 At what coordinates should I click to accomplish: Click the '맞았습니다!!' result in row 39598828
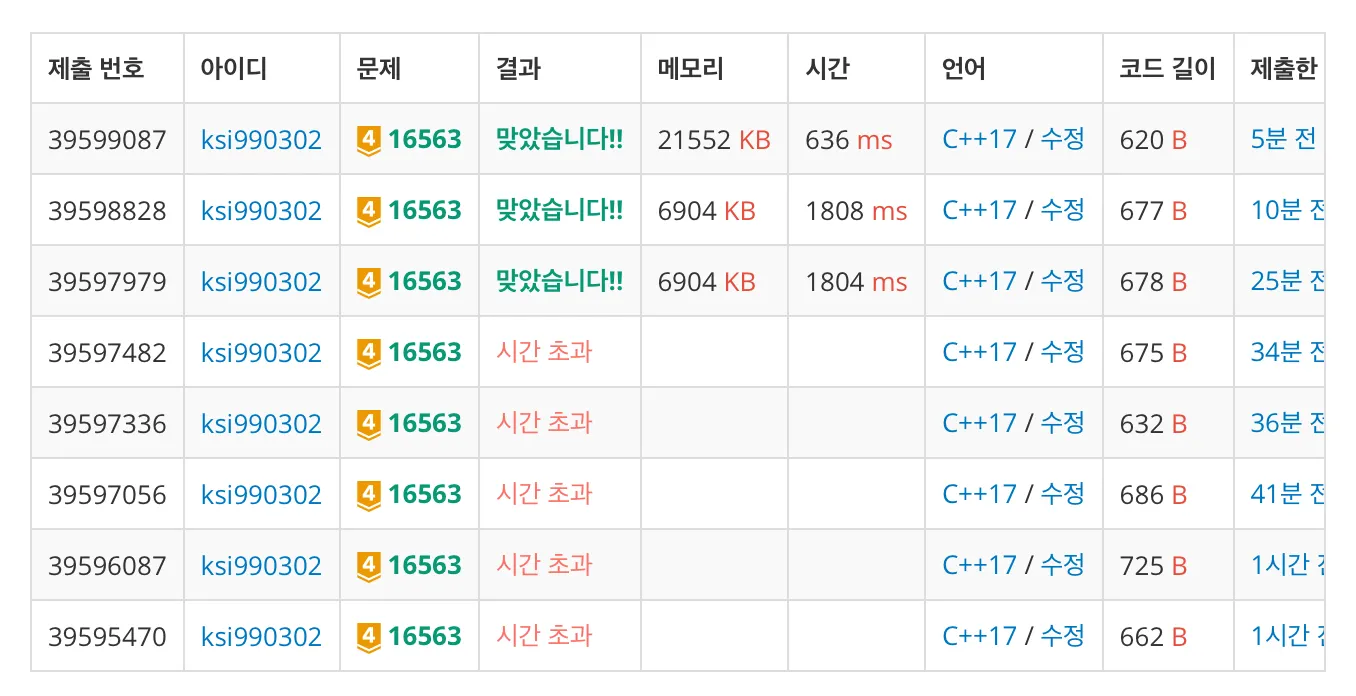point(559,211)
